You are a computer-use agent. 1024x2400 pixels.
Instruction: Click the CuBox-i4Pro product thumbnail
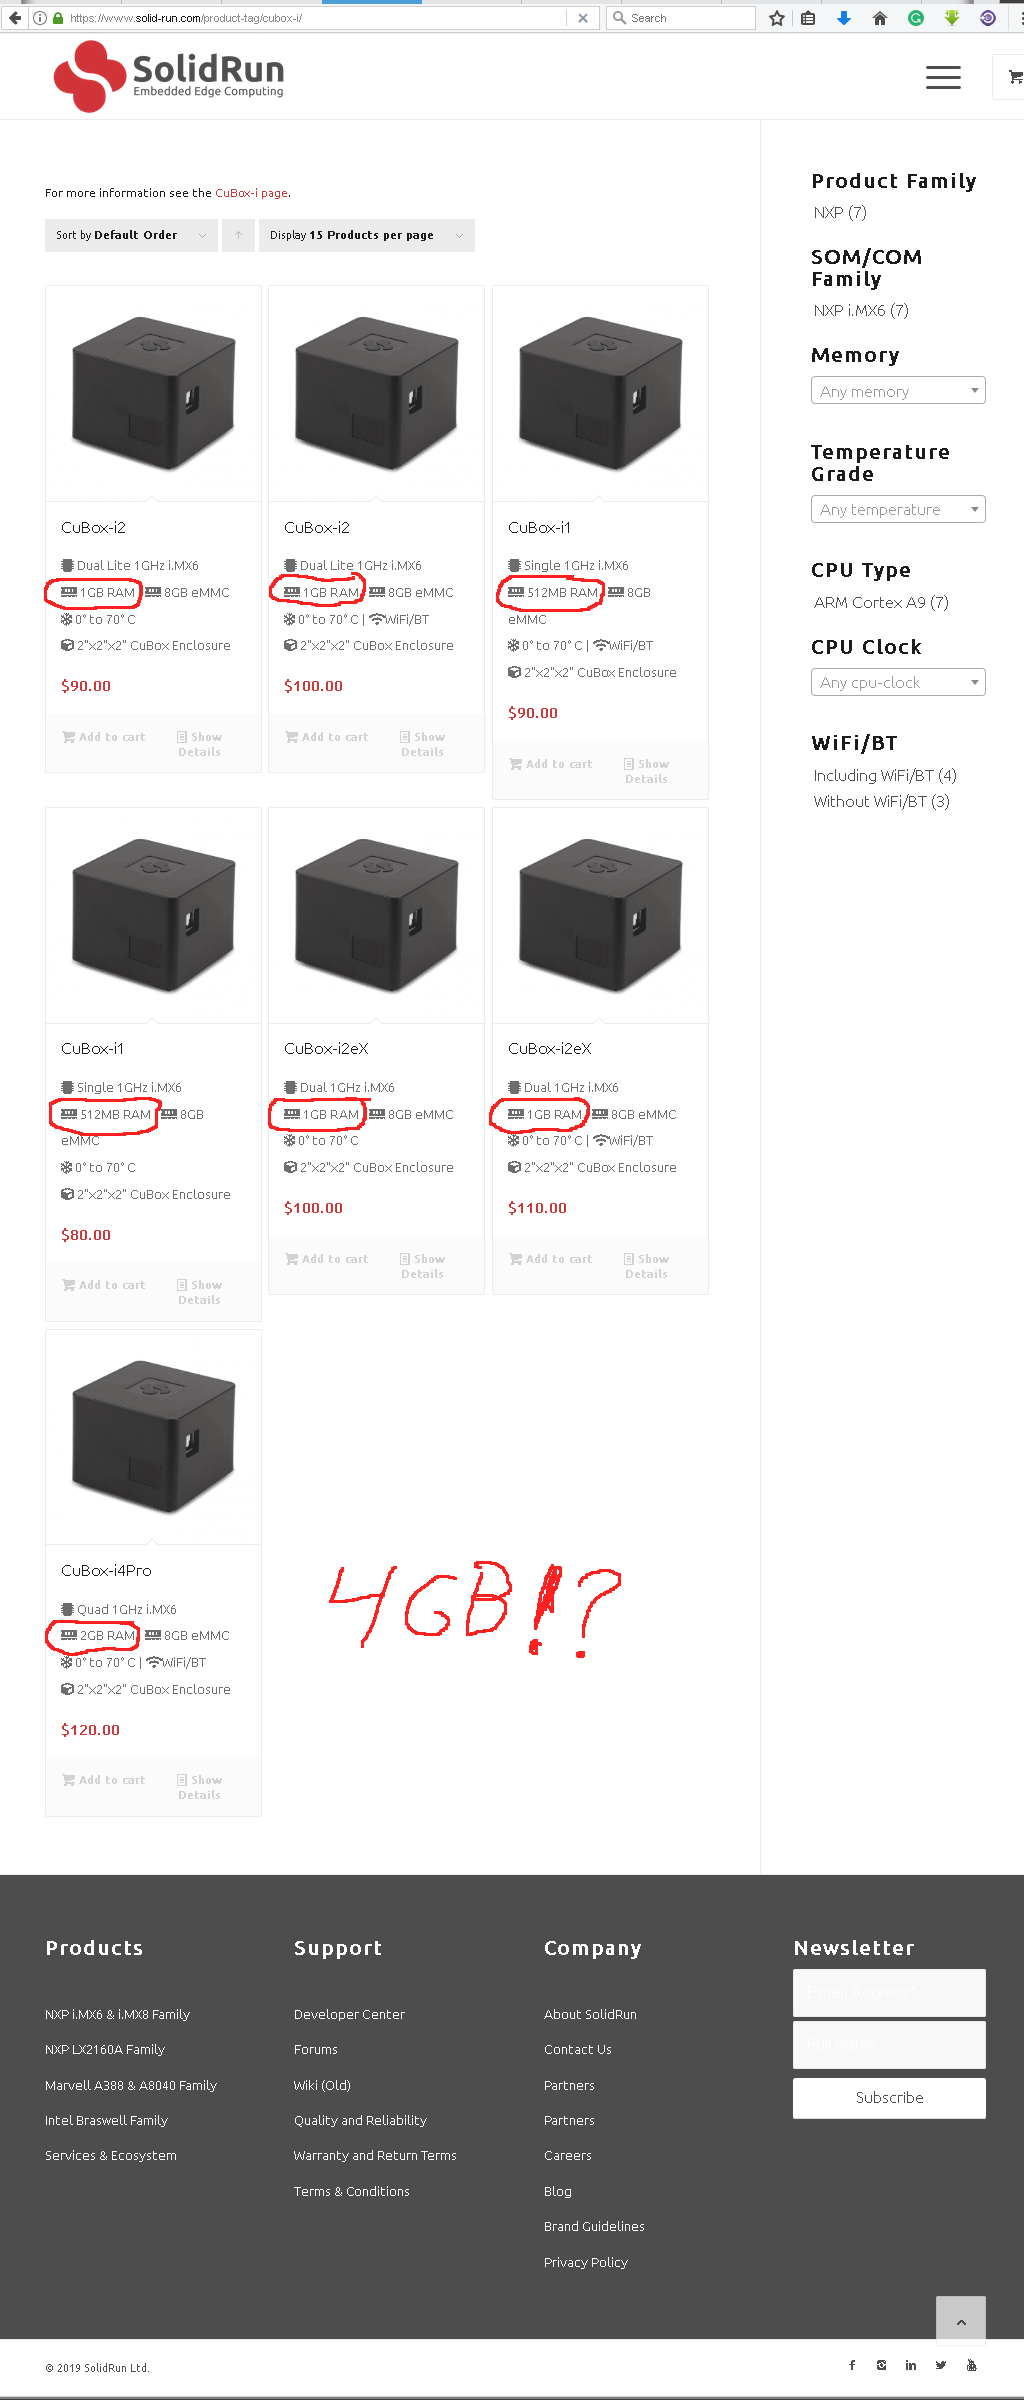click(x=153, y=1437)
